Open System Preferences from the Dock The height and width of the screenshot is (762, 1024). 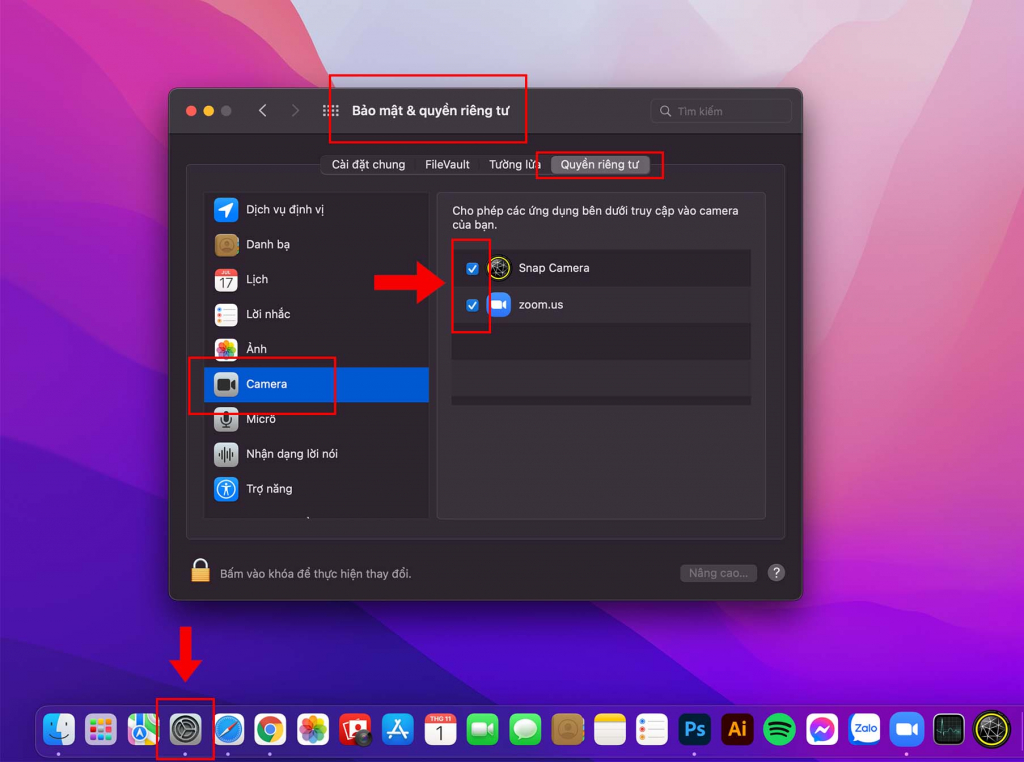[x=185, y=729]
